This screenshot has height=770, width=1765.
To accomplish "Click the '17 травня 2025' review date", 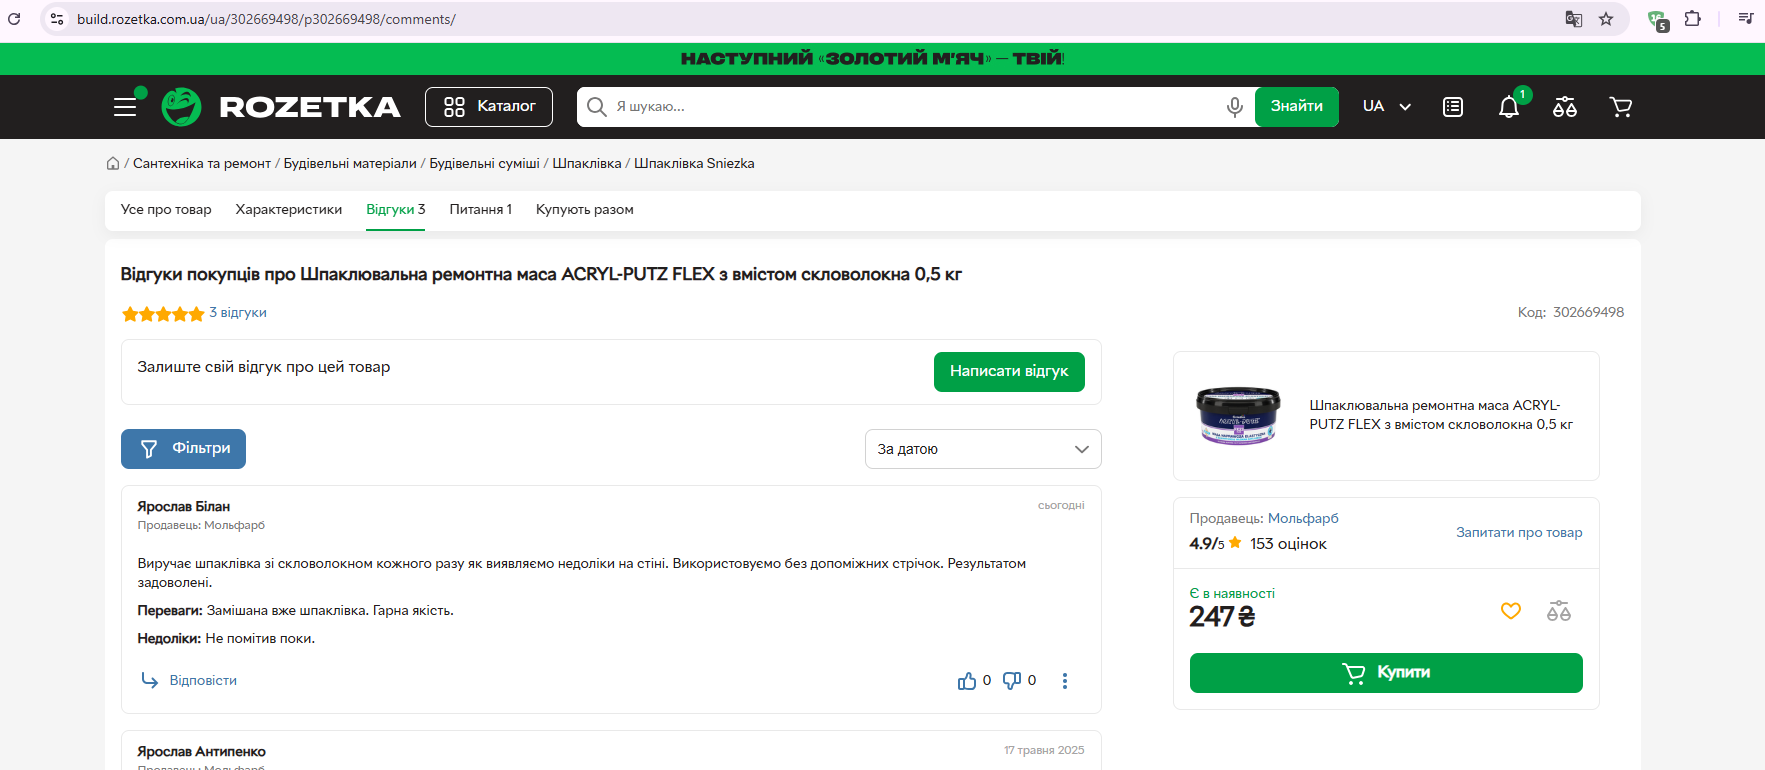I will [1044, 751].
